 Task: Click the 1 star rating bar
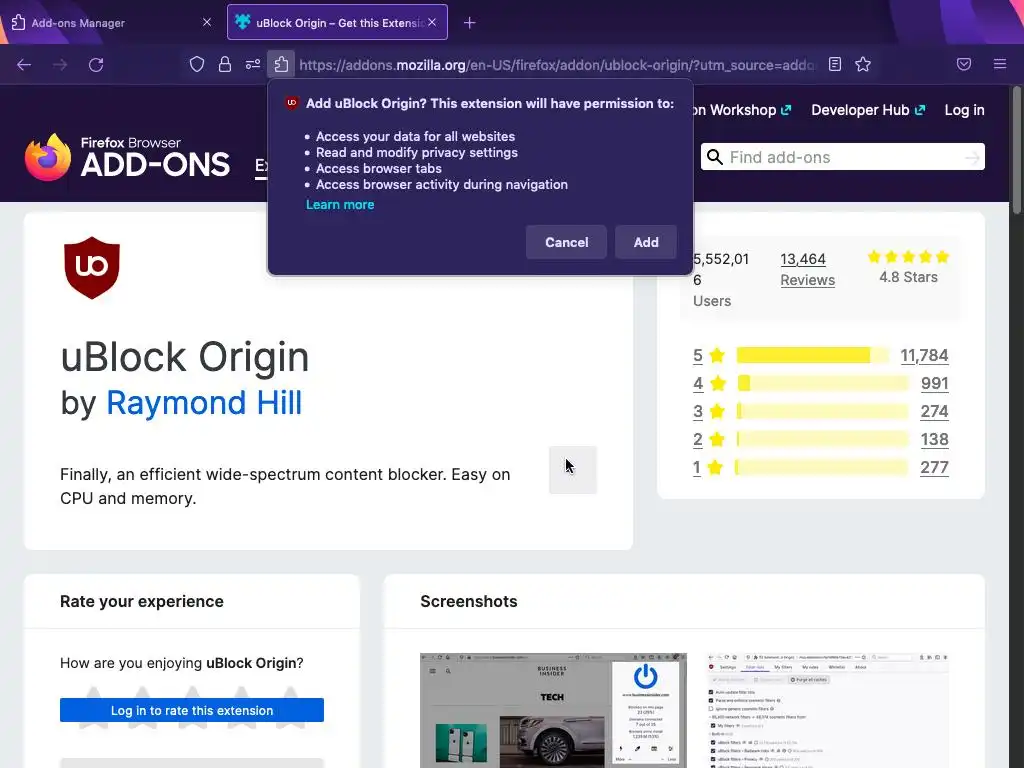[x=821, y=468]
